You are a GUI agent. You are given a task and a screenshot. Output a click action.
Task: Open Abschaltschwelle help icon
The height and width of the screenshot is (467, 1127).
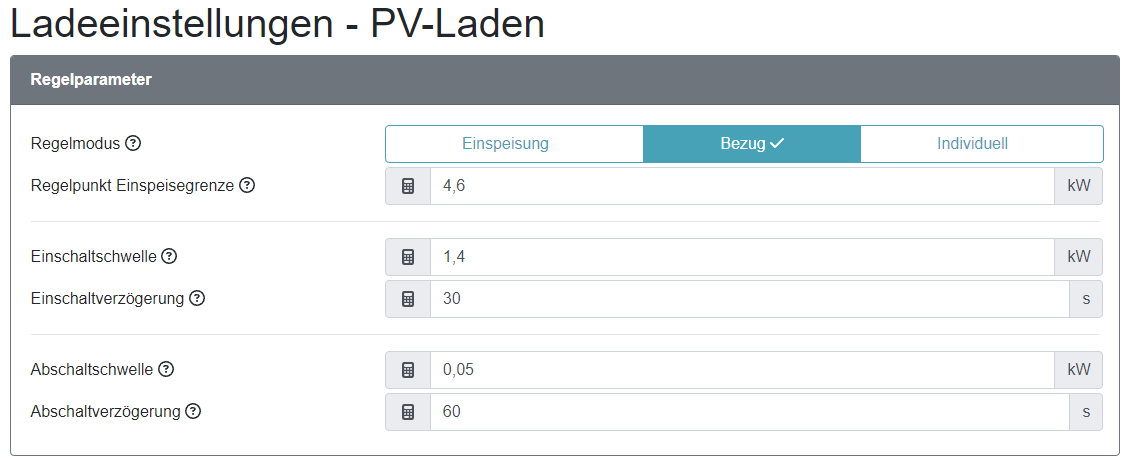[x=166, y=369]
